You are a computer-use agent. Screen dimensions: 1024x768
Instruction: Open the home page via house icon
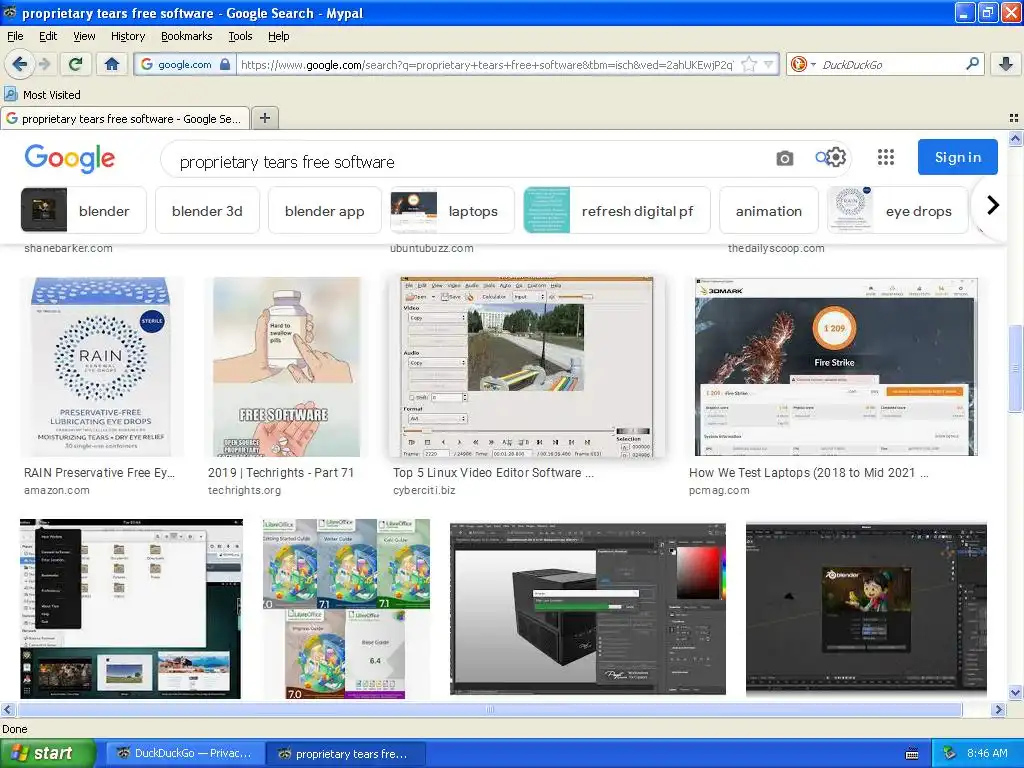click(x=112, y=64)
